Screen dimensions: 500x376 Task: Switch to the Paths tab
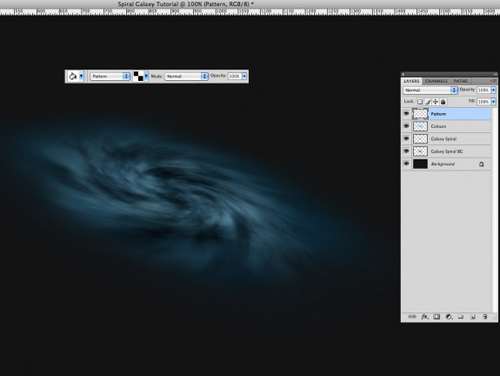(460, 81)
